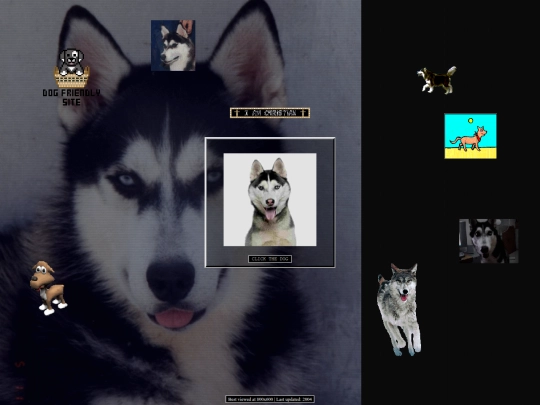
Task: Select the orange cartoon dog on cyan tile
Action: click(470, 136)
